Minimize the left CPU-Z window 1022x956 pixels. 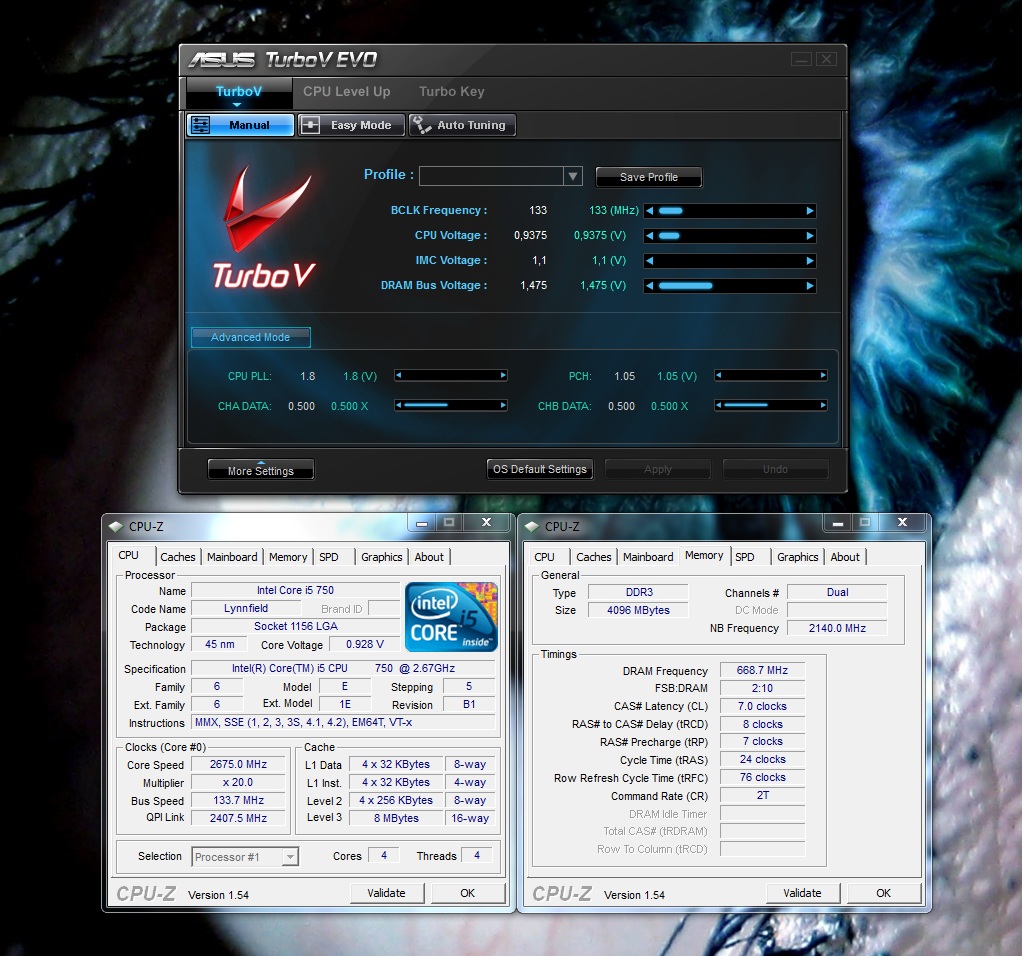pyautogui.click(x=422, y=523)
